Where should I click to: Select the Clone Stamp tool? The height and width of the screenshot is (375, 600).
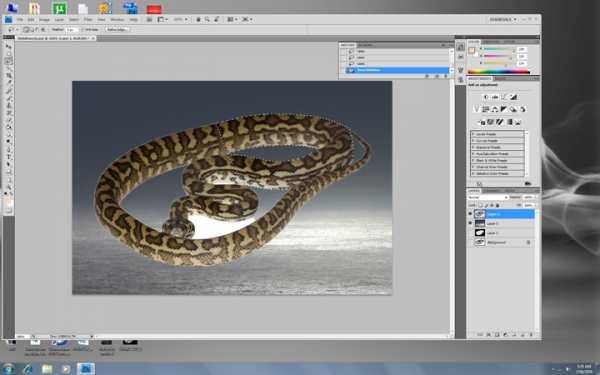9,106
